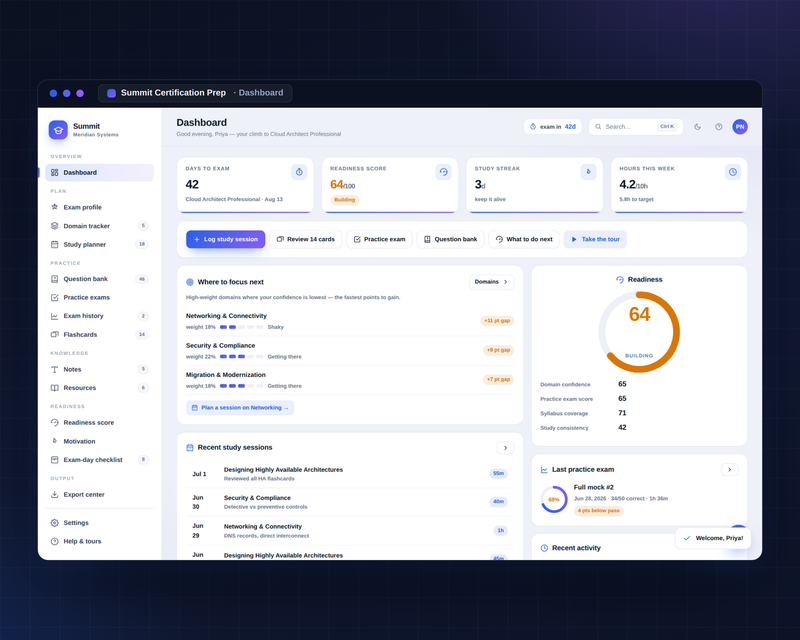The height and width of the screenshot is (640, 800).
Task: Click the 4 pts below pass badge
Action: tap(598, 511)
